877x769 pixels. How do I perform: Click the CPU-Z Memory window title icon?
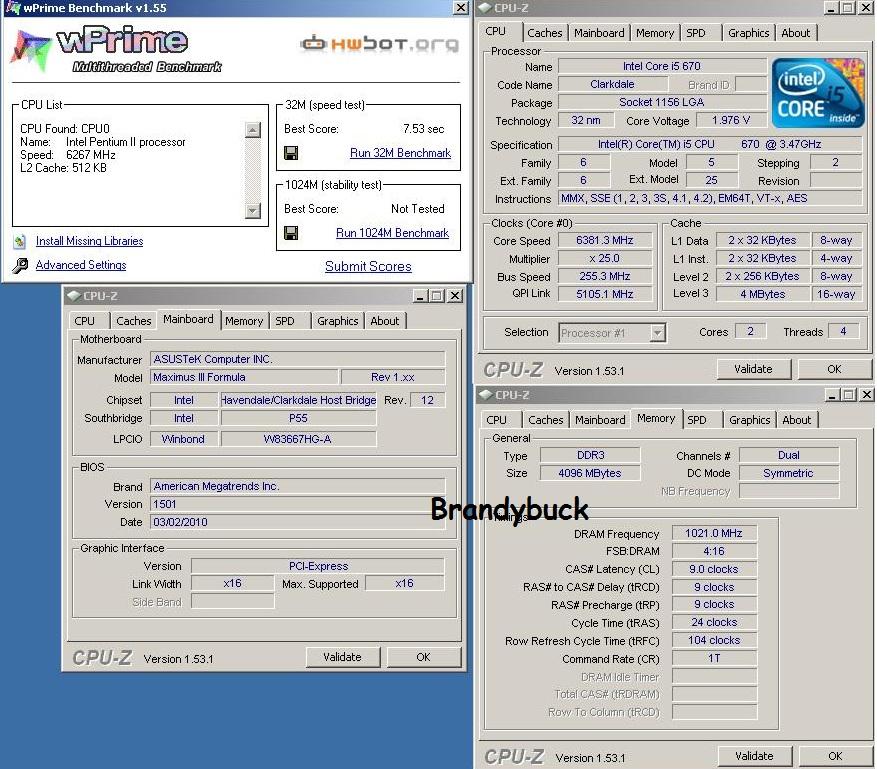(485, 395)
